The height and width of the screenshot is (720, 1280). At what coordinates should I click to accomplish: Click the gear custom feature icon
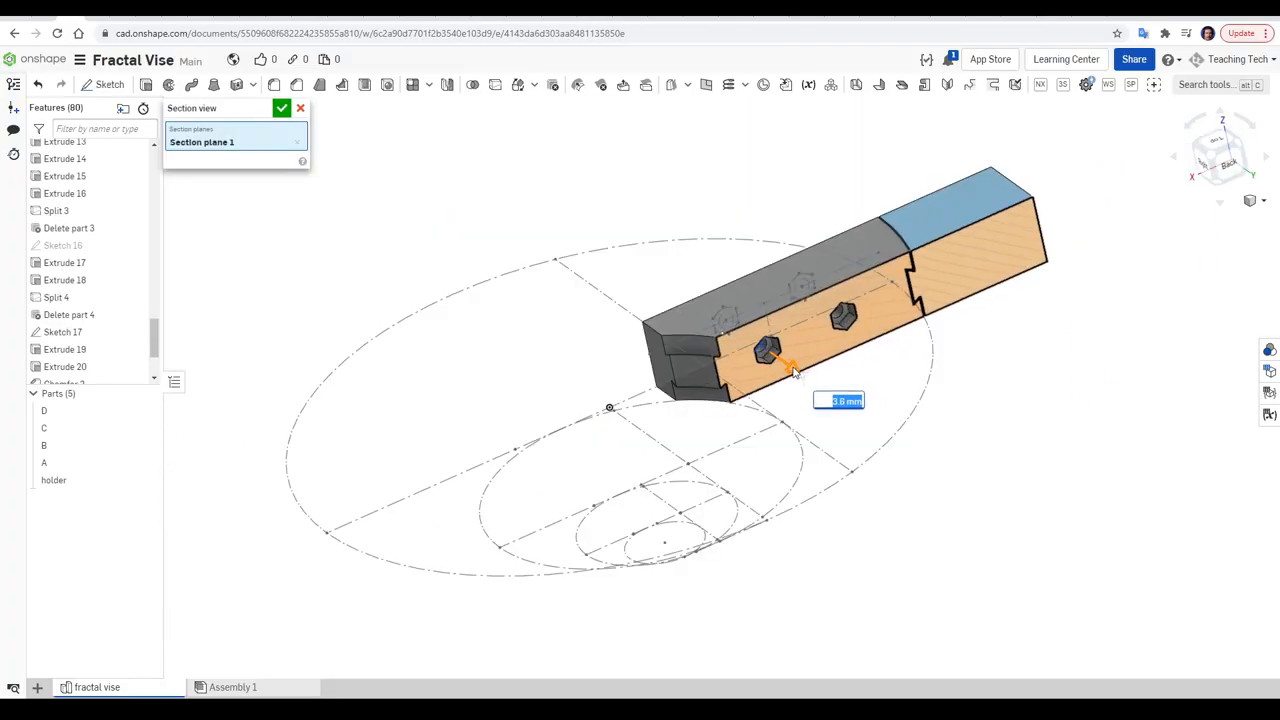tap(1086, 85)
